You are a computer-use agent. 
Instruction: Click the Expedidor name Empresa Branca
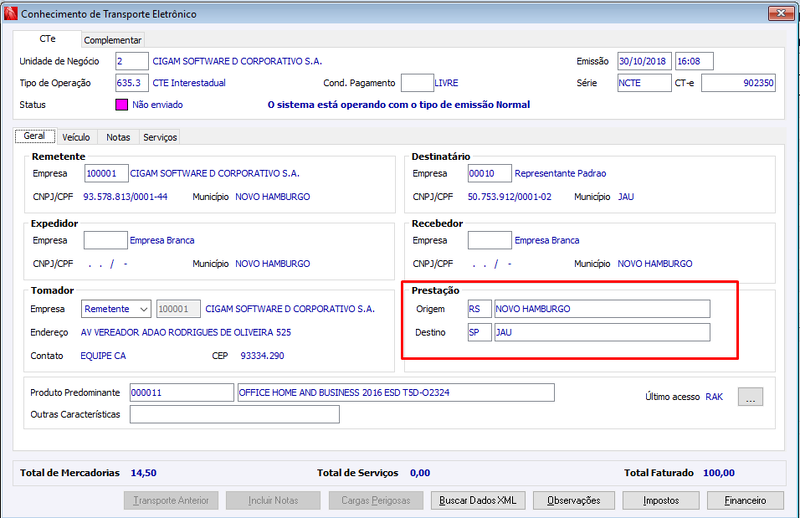tap(162, 240)
